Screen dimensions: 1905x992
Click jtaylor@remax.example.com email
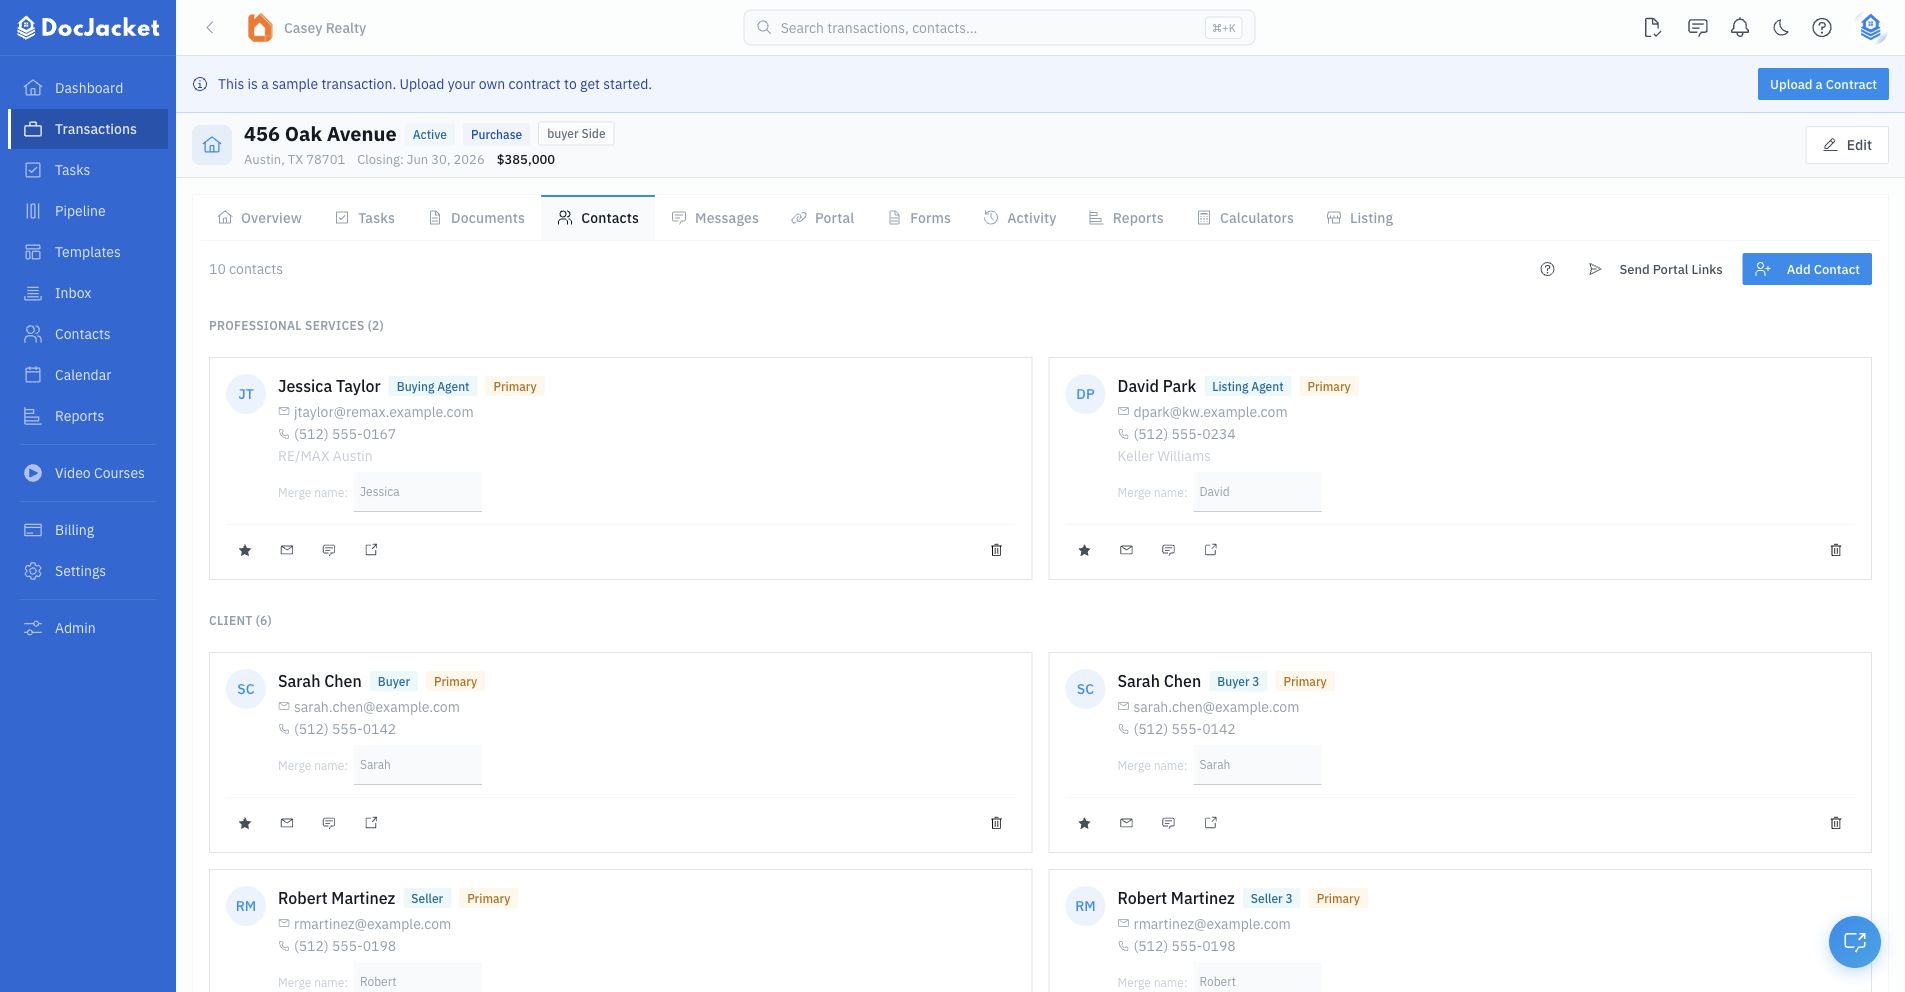383,412
